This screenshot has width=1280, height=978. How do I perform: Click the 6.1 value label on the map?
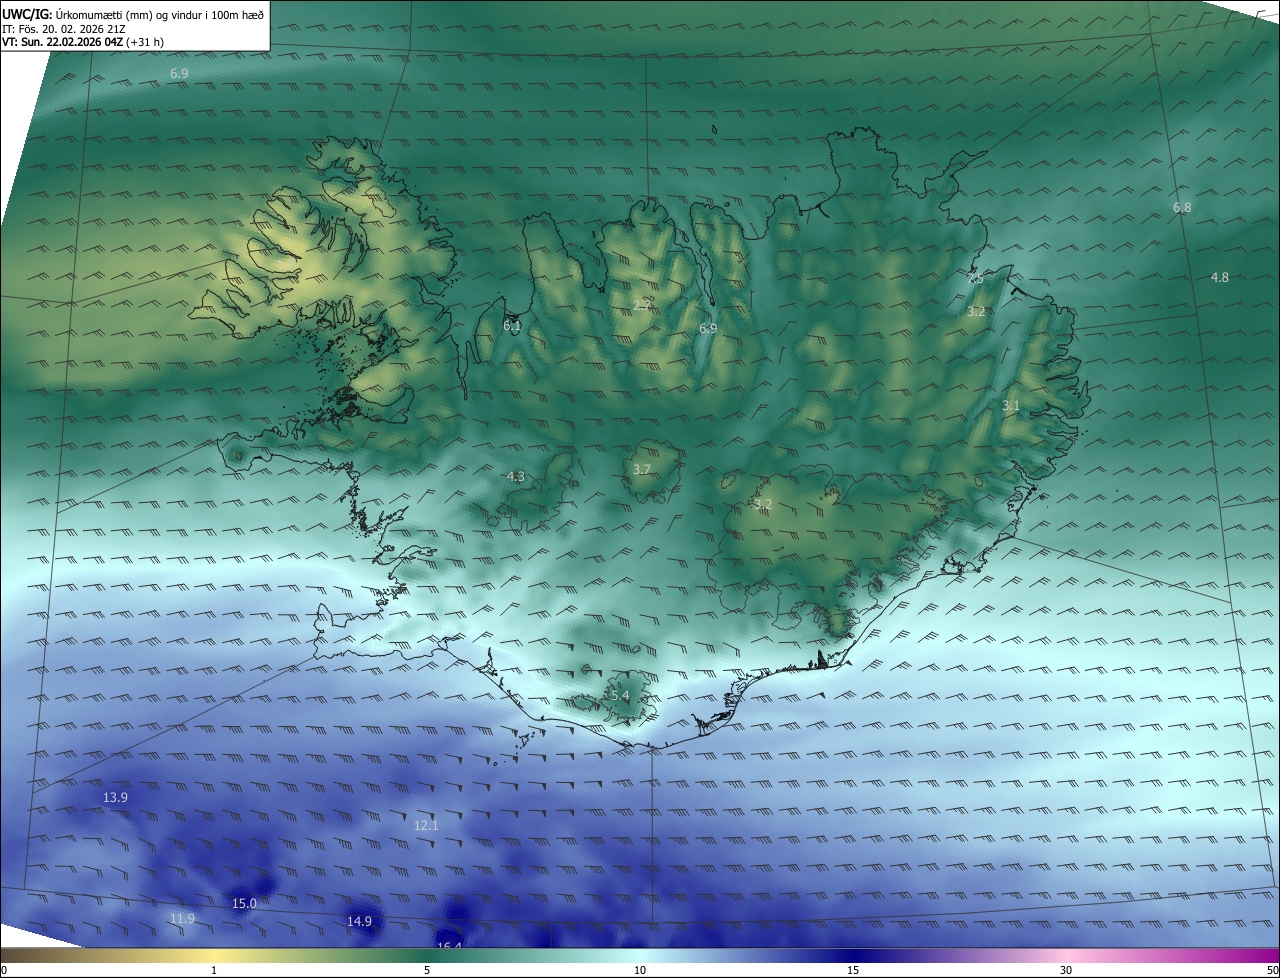(x=513, y=325)
